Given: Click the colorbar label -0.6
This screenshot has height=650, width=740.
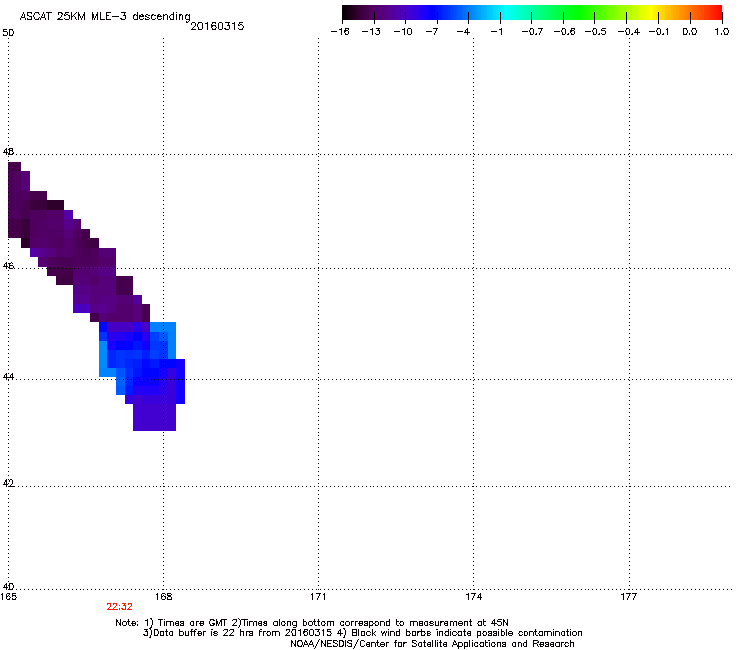Looking at the screenshot, I should tap(564, 32).
